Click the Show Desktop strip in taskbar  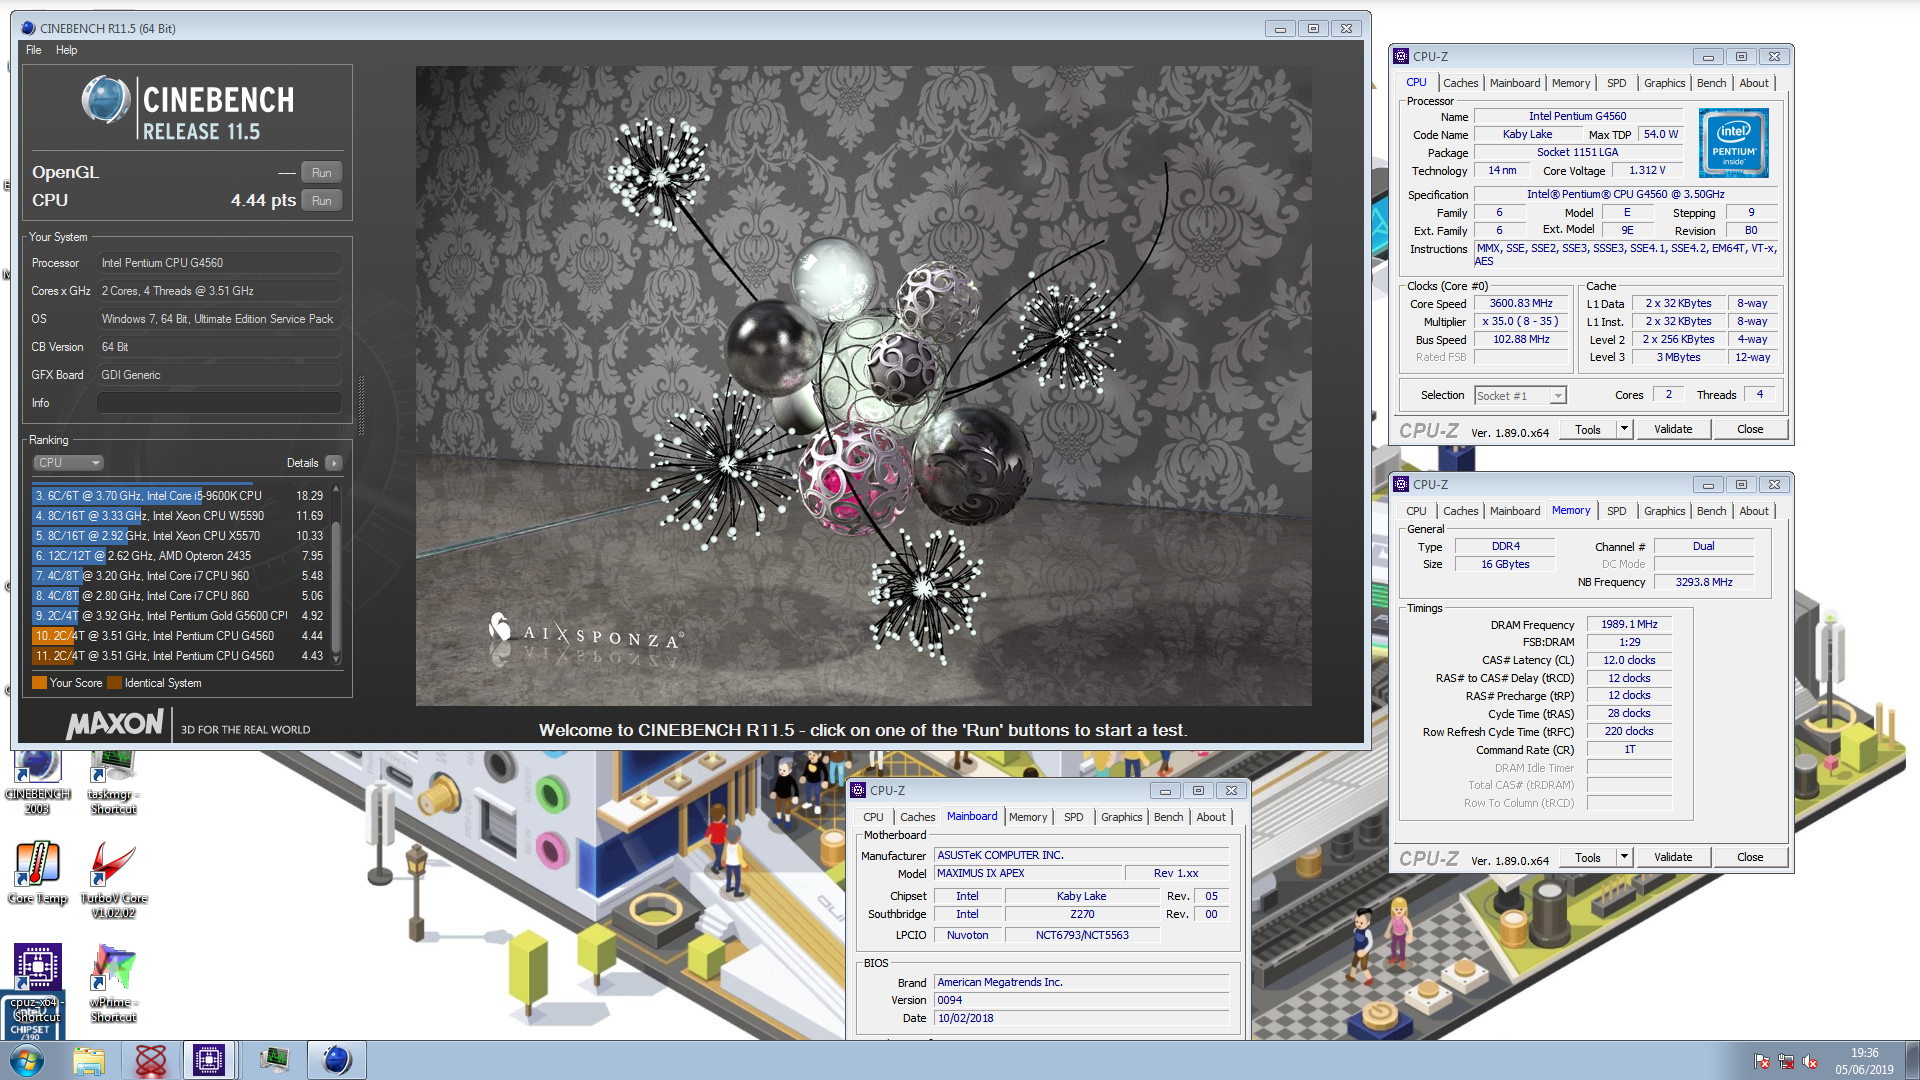[1911, 1060]
